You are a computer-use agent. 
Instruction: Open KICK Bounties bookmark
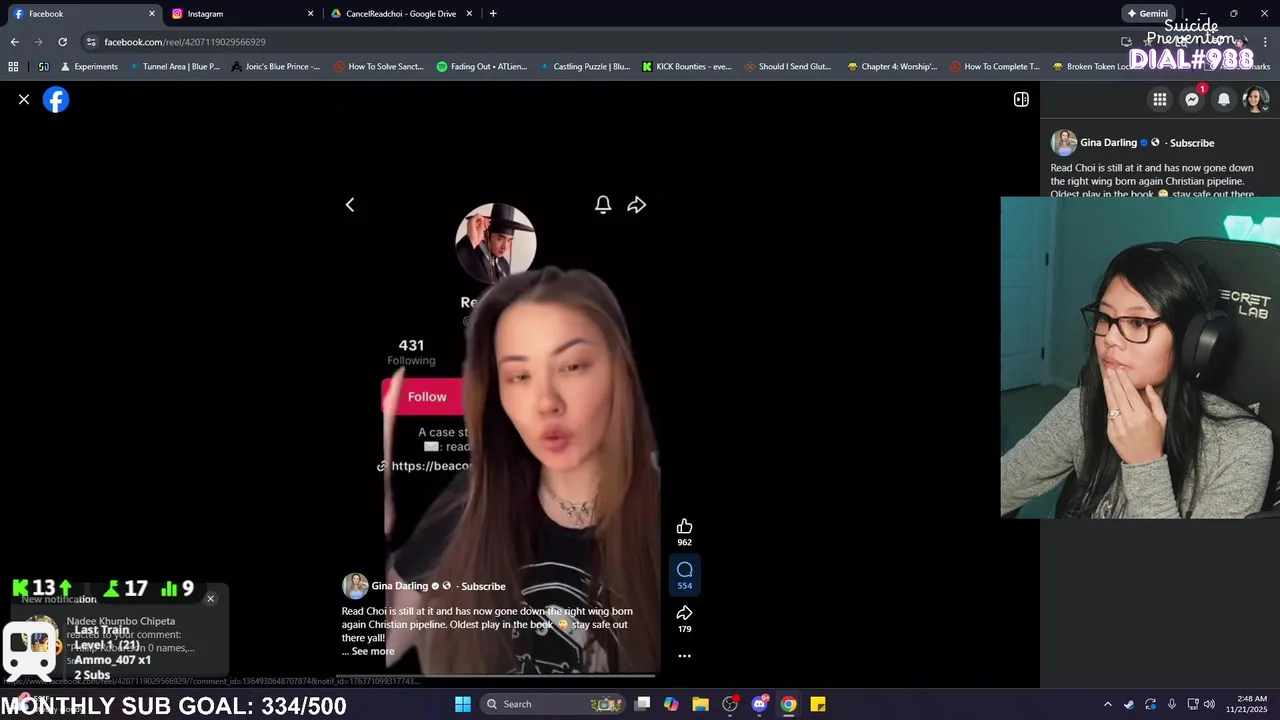[686, 67]
